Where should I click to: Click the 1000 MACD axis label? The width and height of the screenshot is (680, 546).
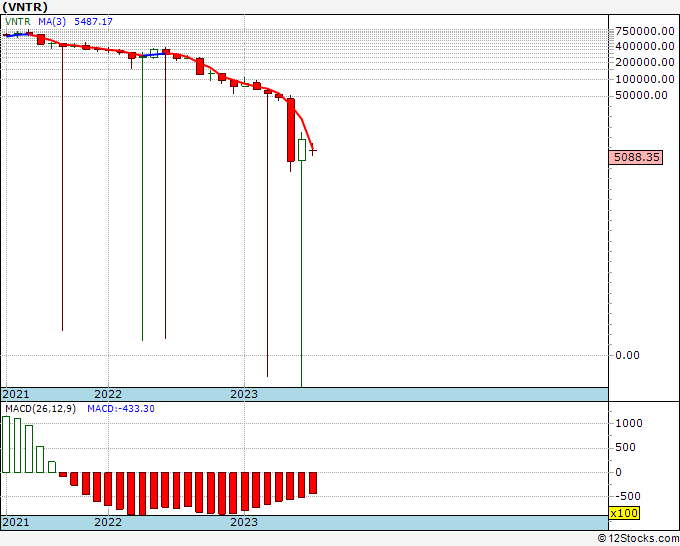click(x=629, y=423)
